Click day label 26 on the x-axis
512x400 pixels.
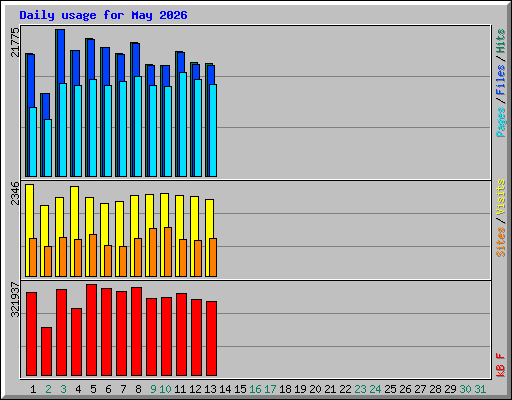tap(405, 389)
